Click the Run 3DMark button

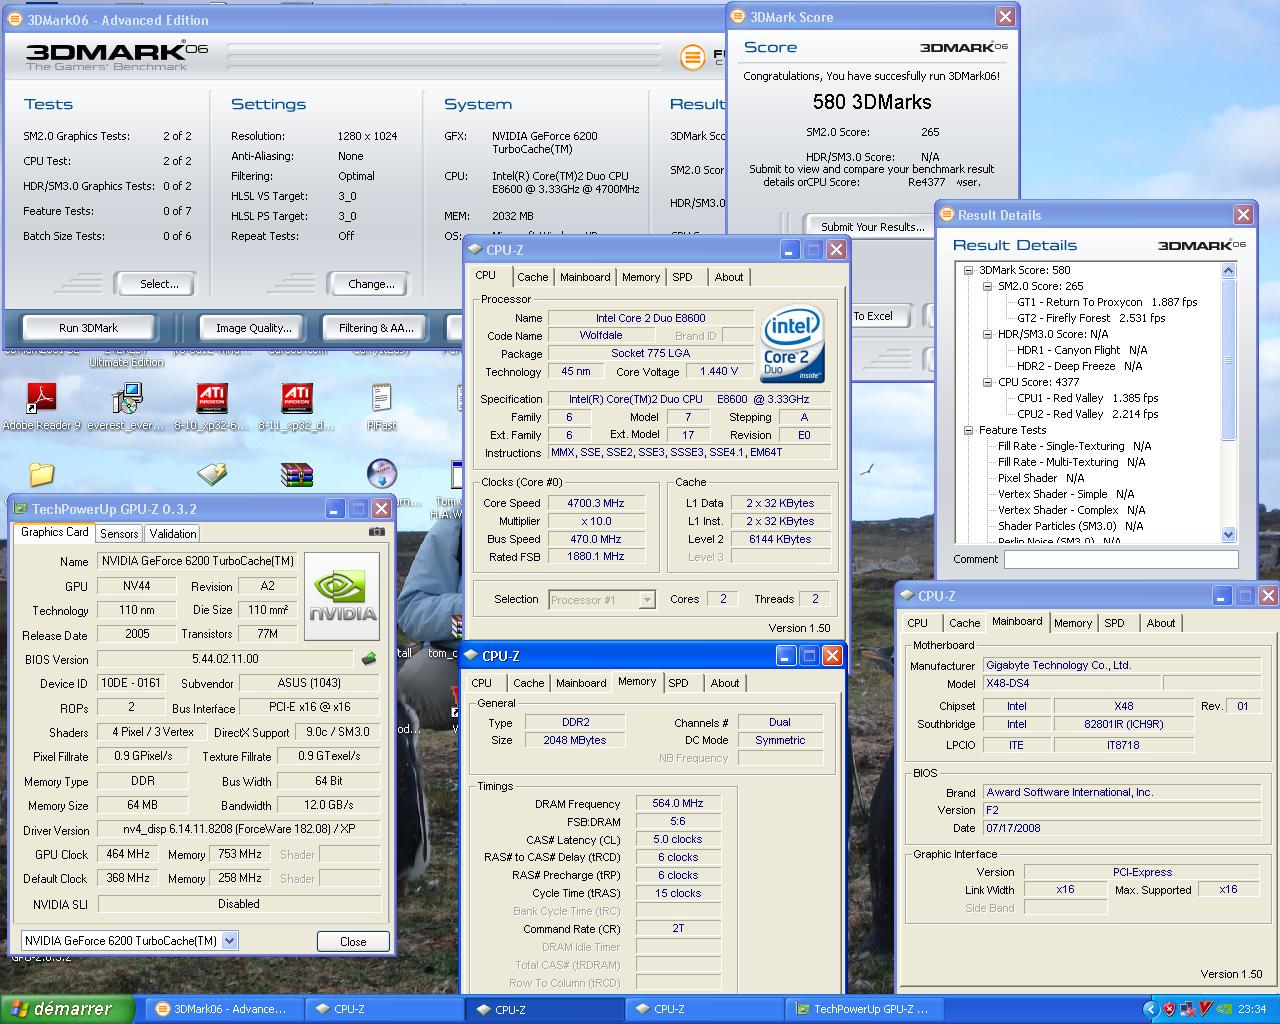tap(89, 328)
